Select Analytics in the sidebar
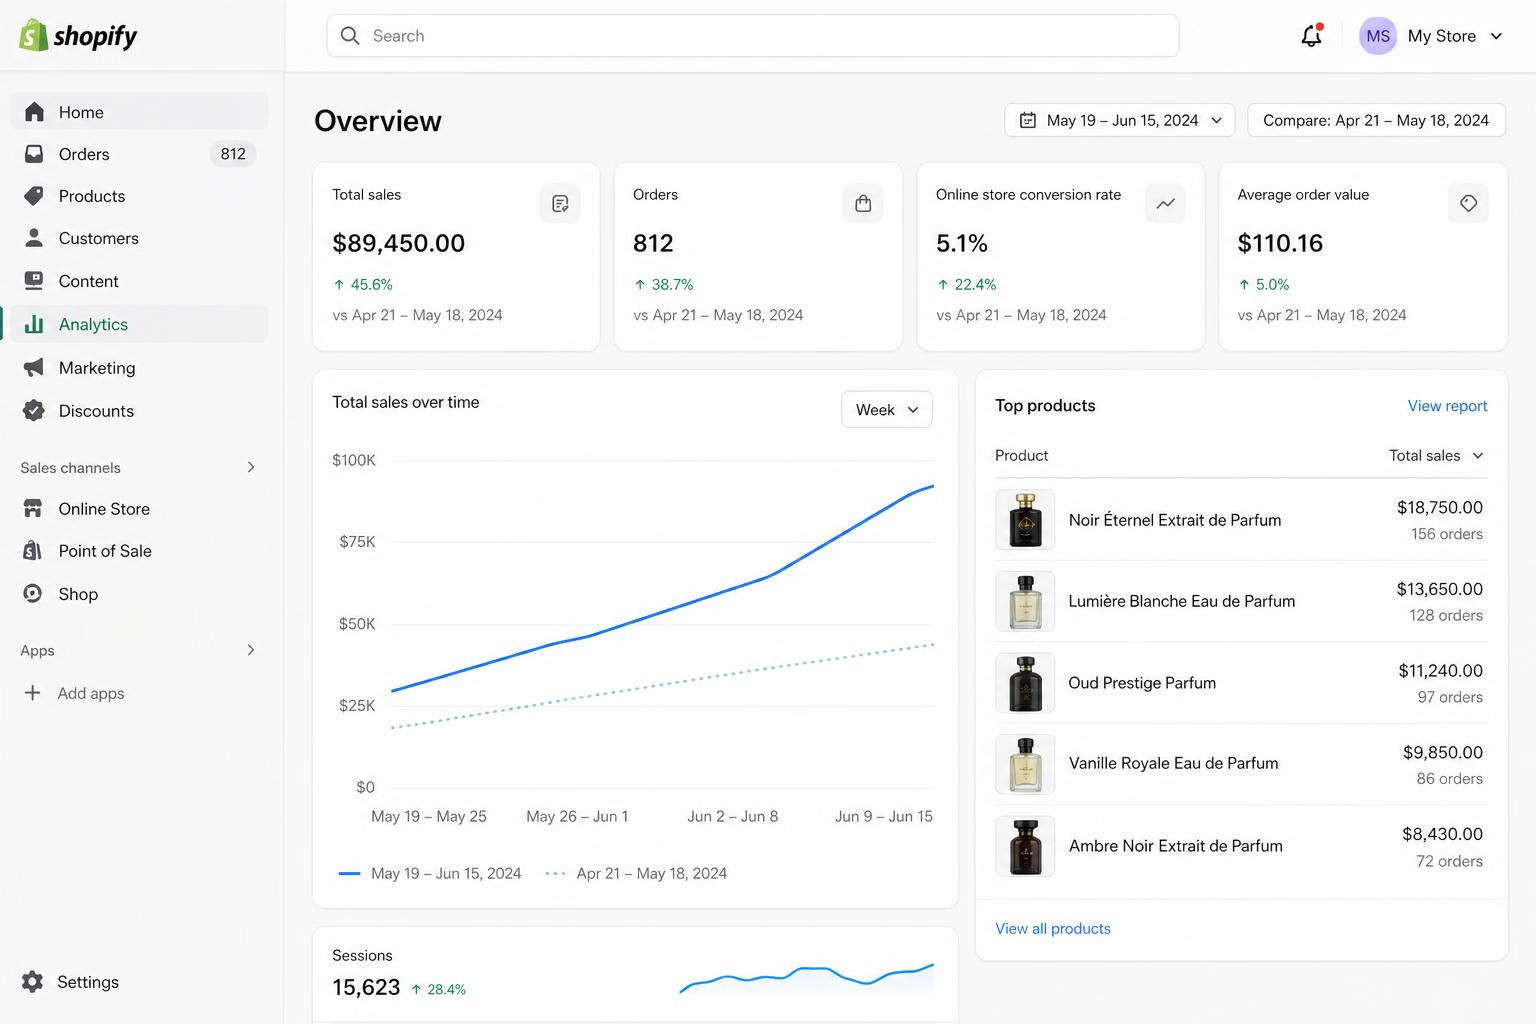The image size is (1536, 1024). 139,324
